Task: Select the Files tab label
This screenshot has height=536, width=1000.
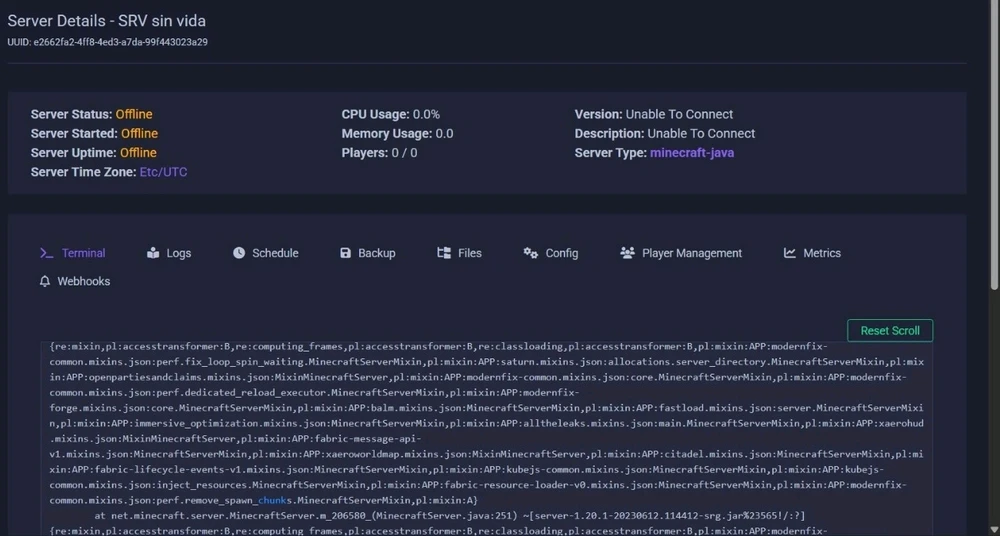Action: (470, 254)
